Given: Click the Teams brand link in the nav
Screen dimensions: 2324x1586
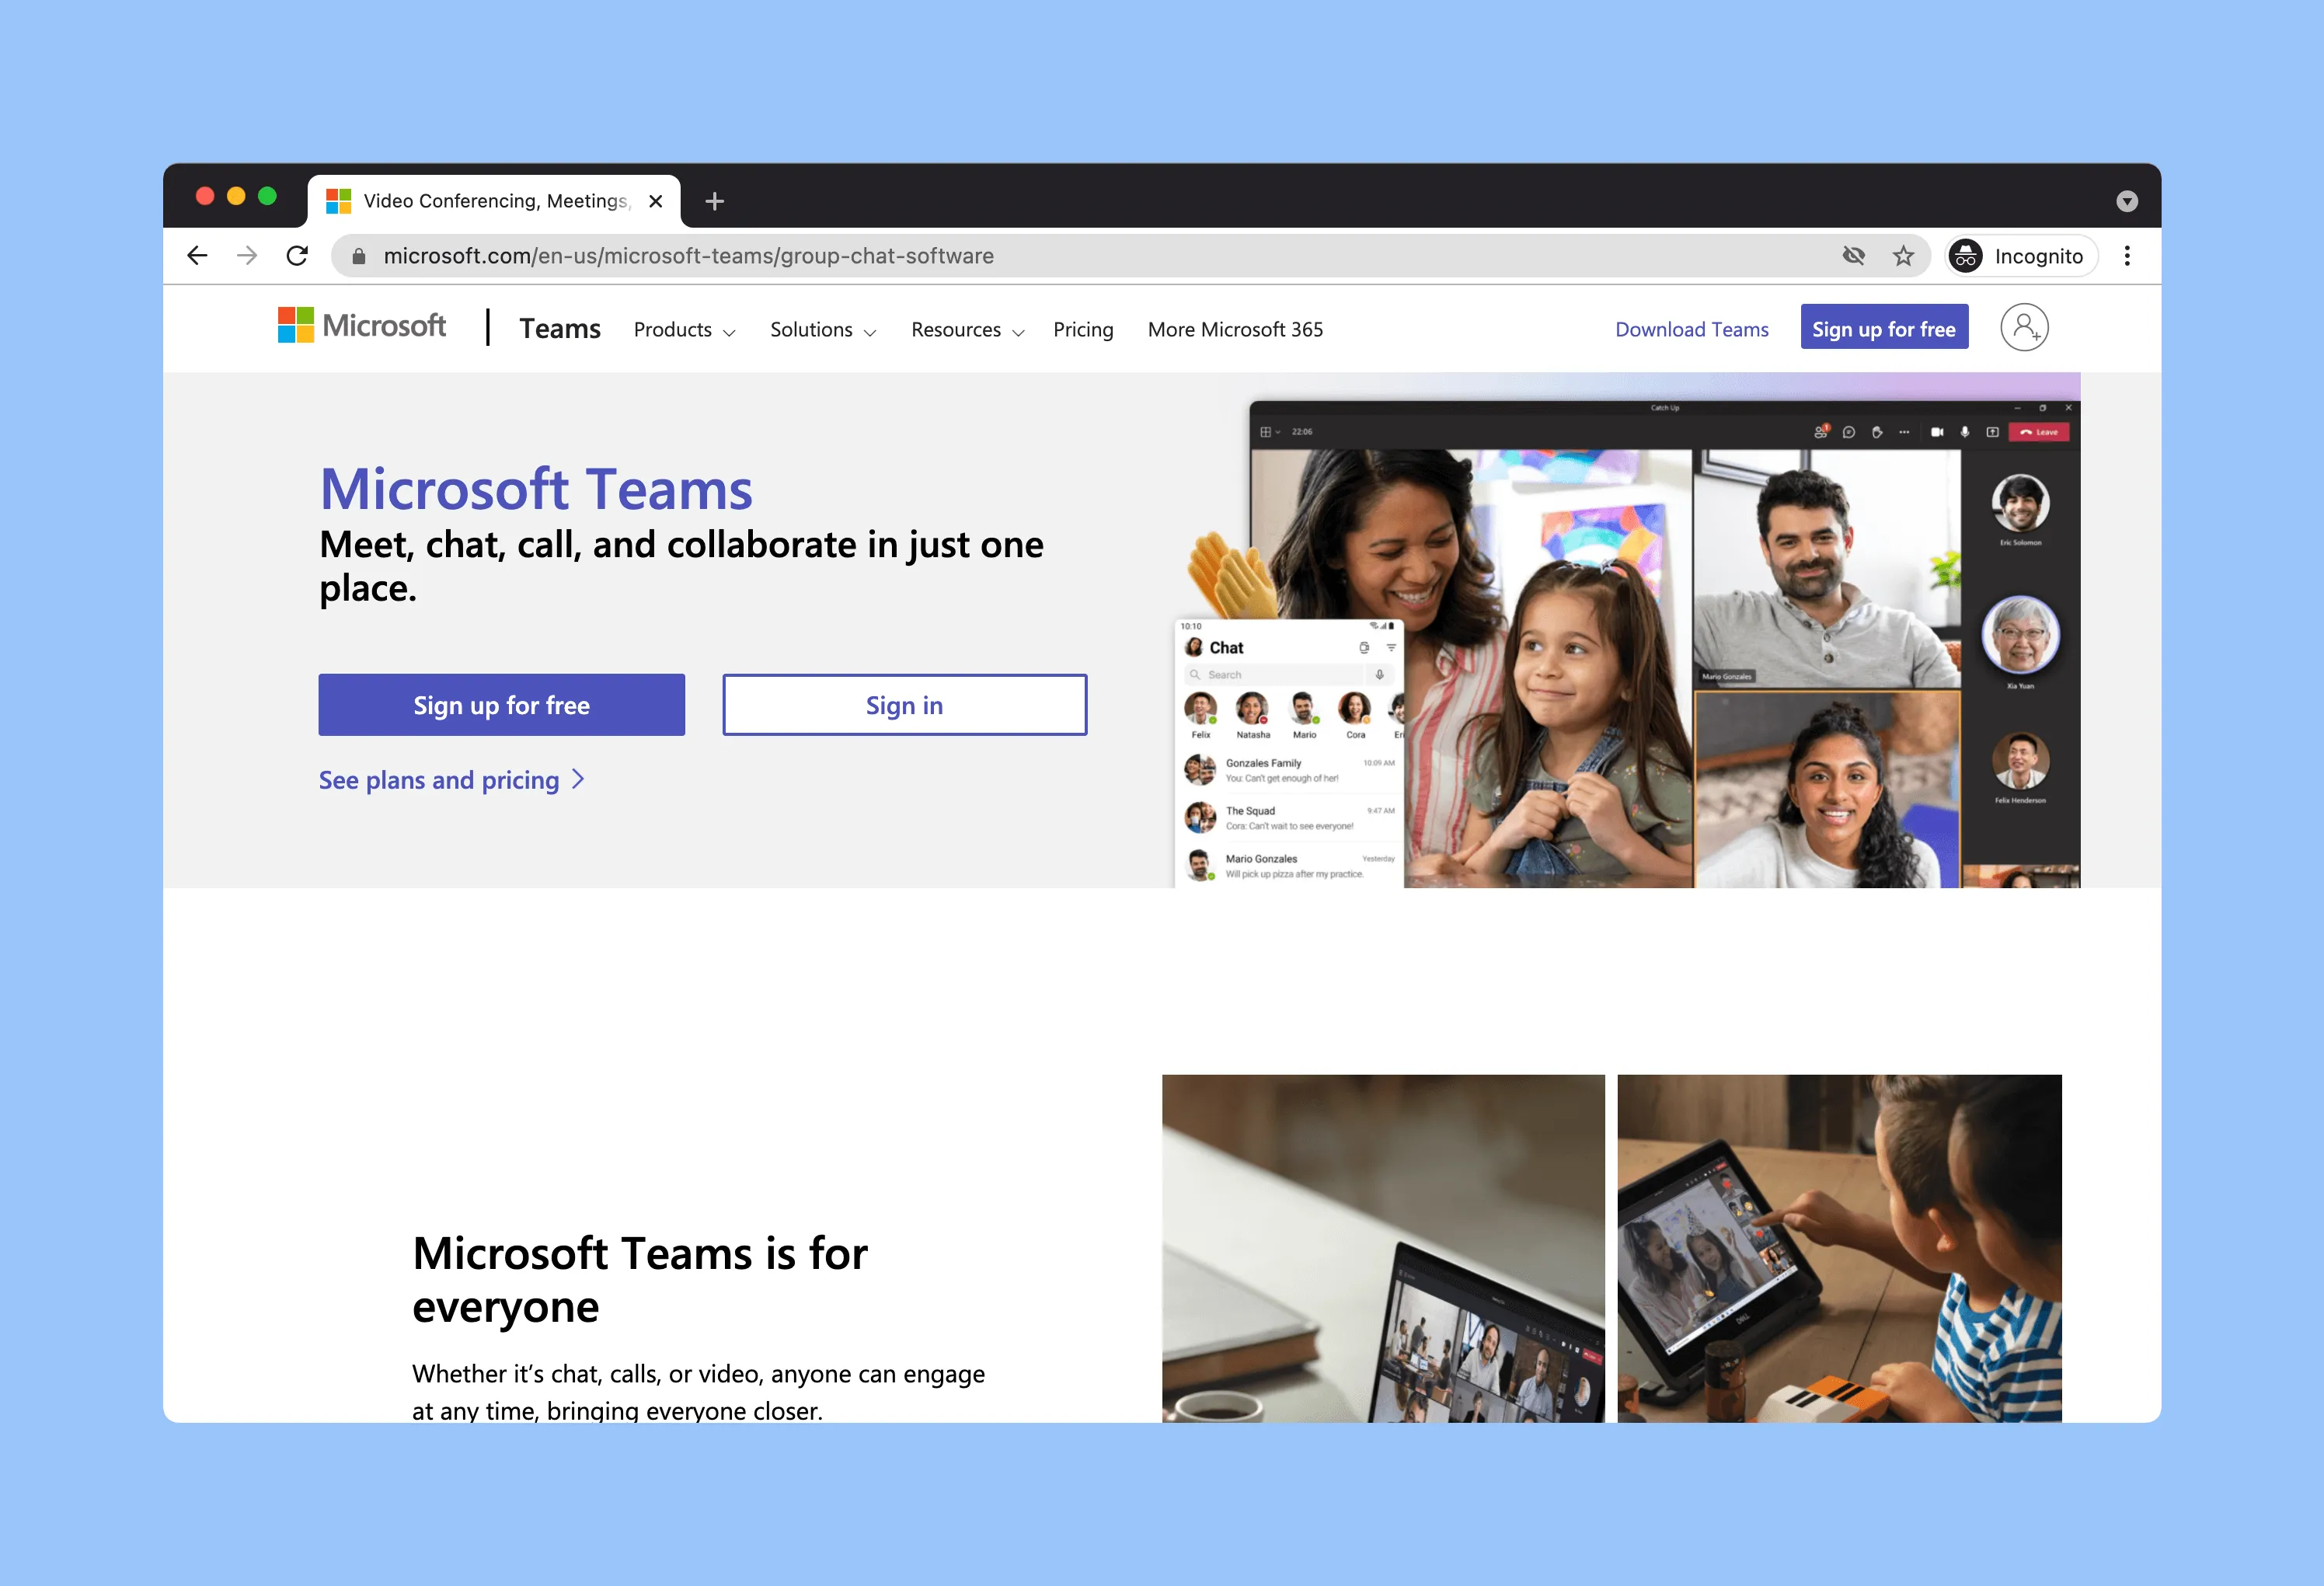Looking at the screenshot, I should (560, 329).
